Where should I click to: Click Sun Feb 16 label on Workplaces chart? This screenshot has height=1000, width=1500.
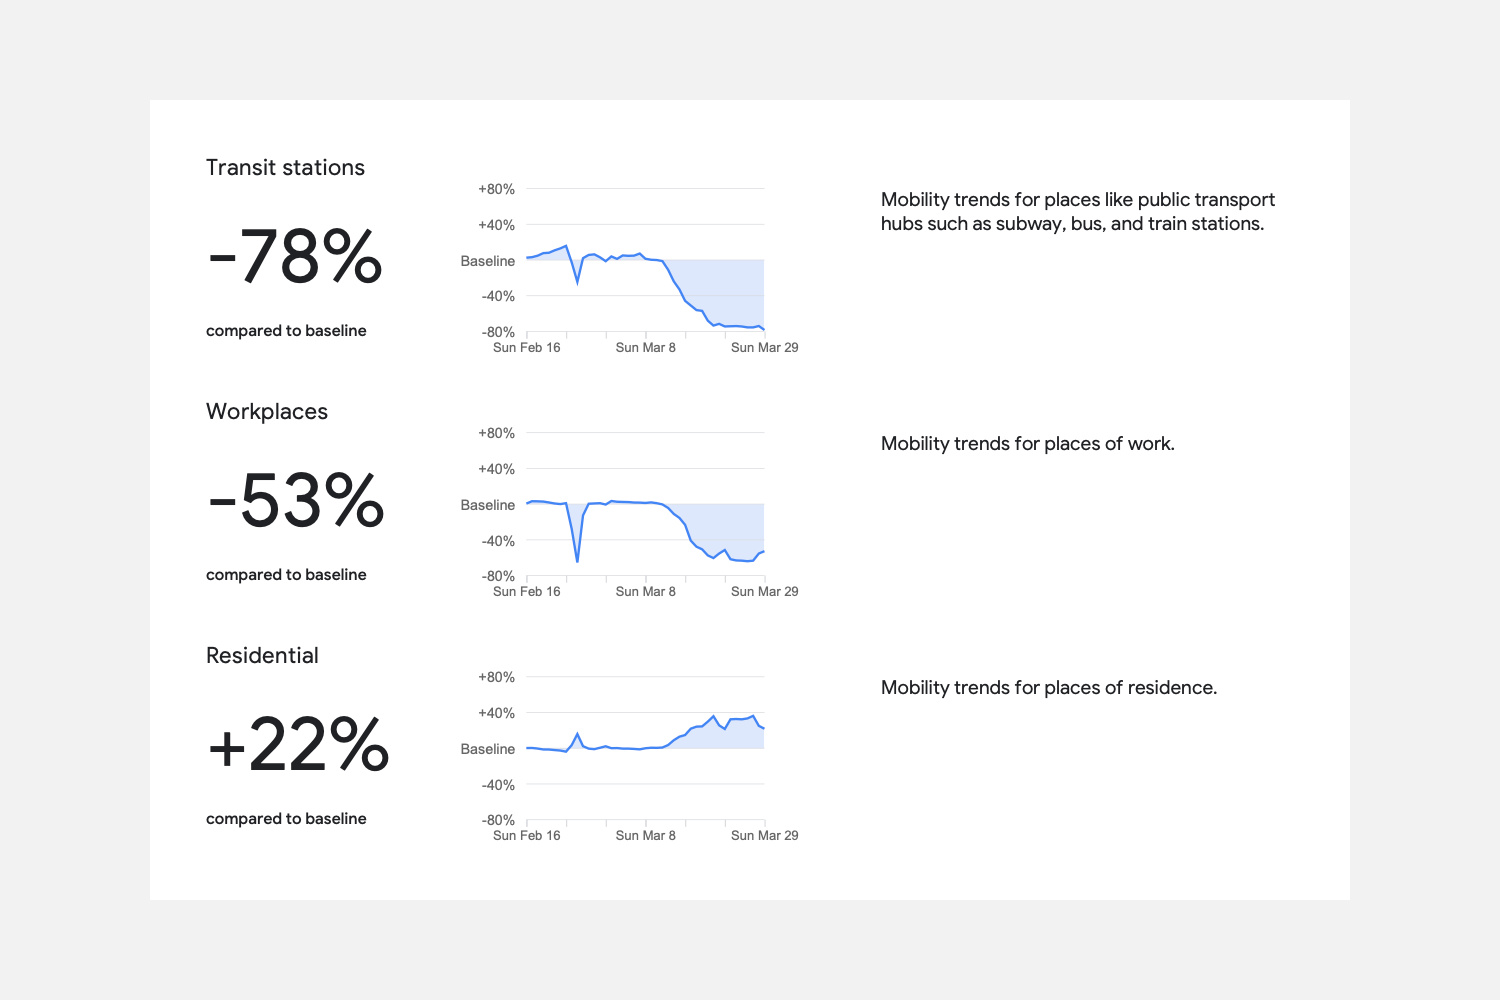[527, 592]
